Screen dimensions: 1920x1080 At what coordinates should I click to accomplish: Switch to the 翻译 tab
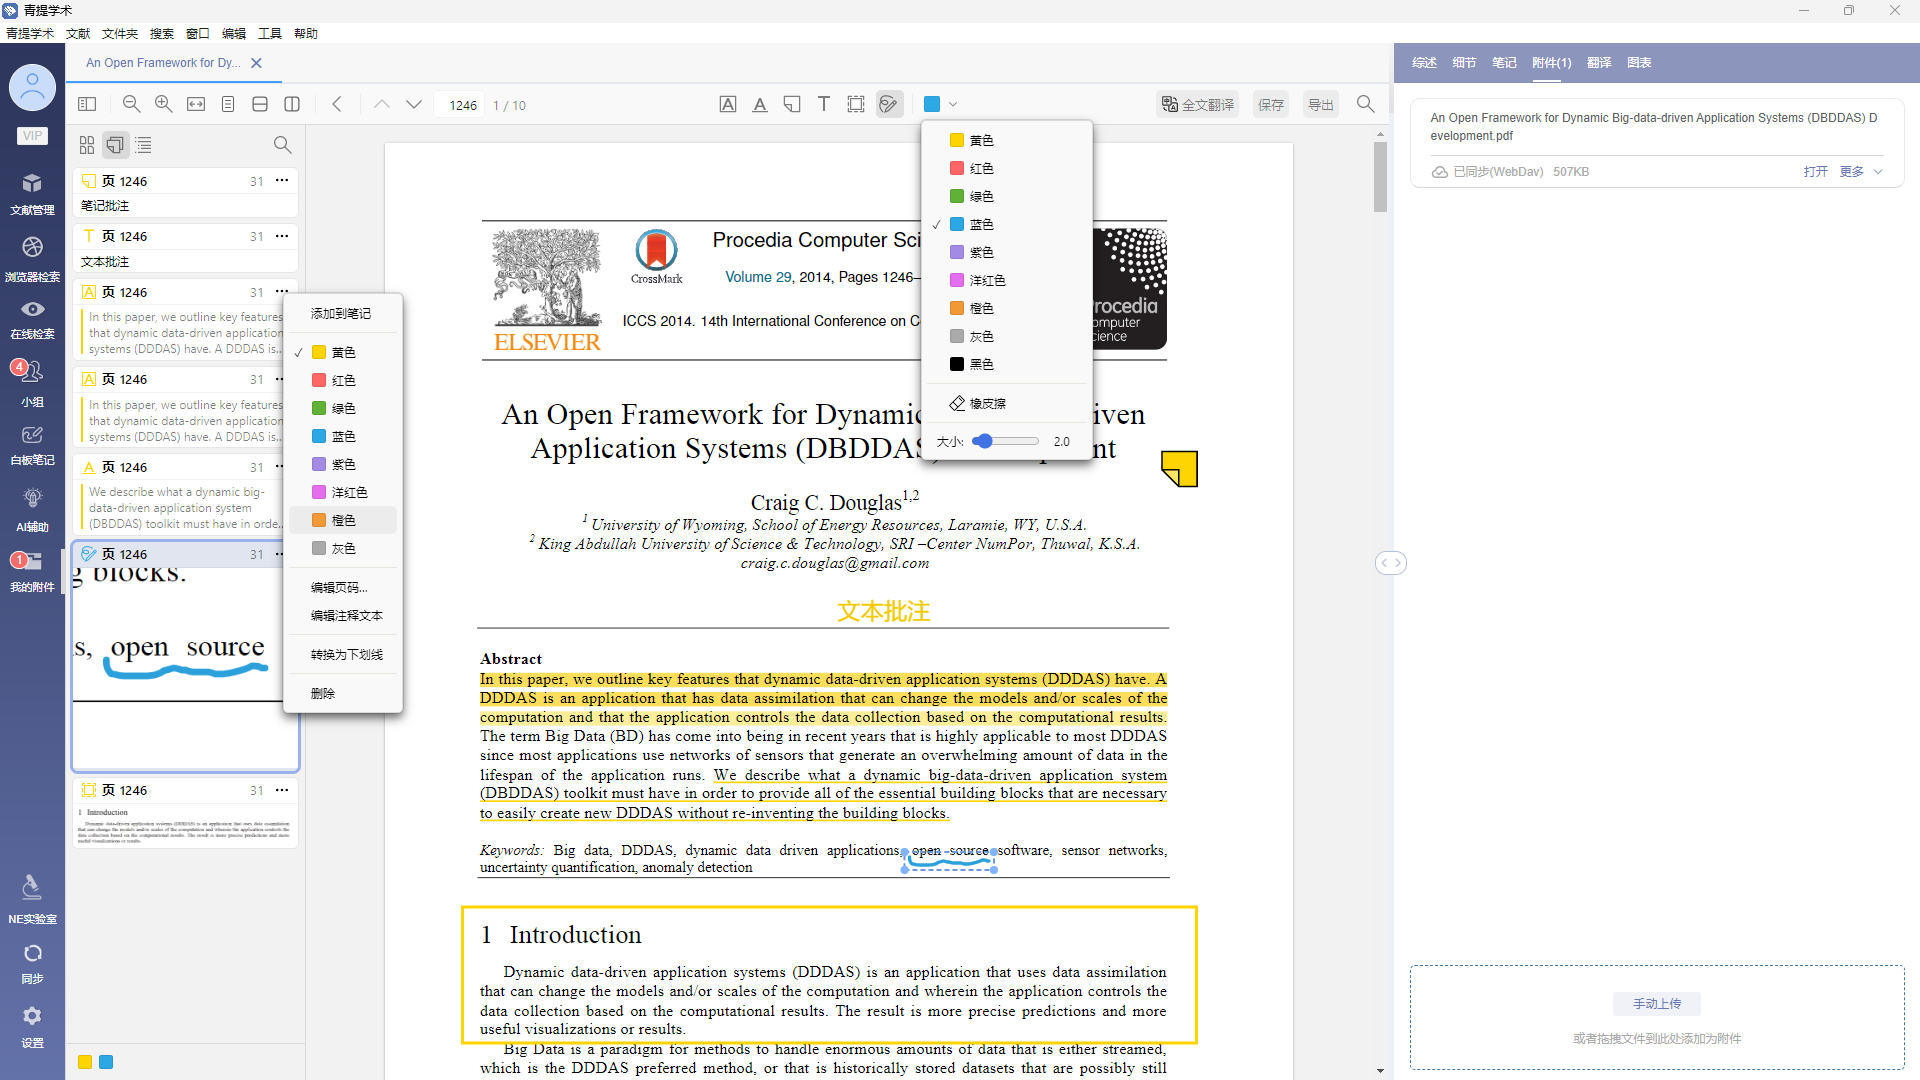coord(1599,63)
